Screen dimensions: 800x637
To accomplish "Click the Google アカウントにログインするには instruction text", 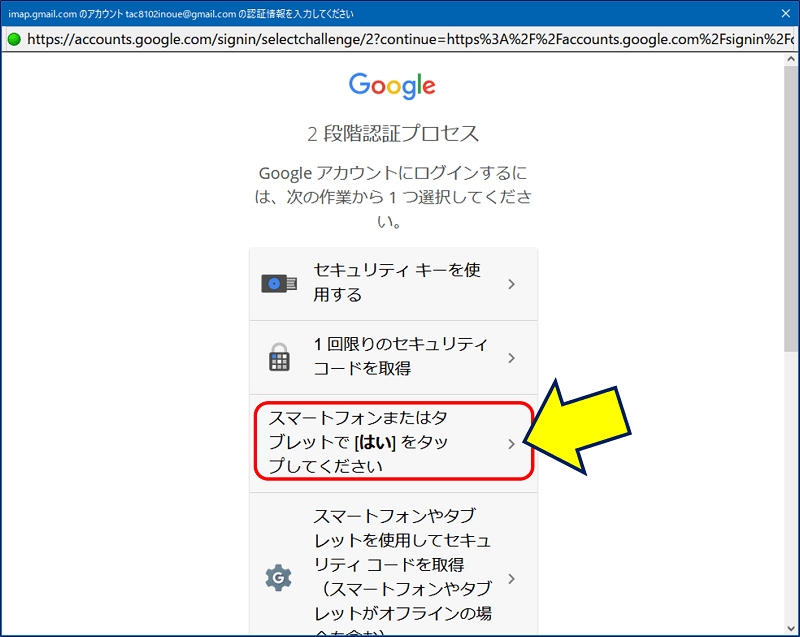I will click(x=393, y=197).
